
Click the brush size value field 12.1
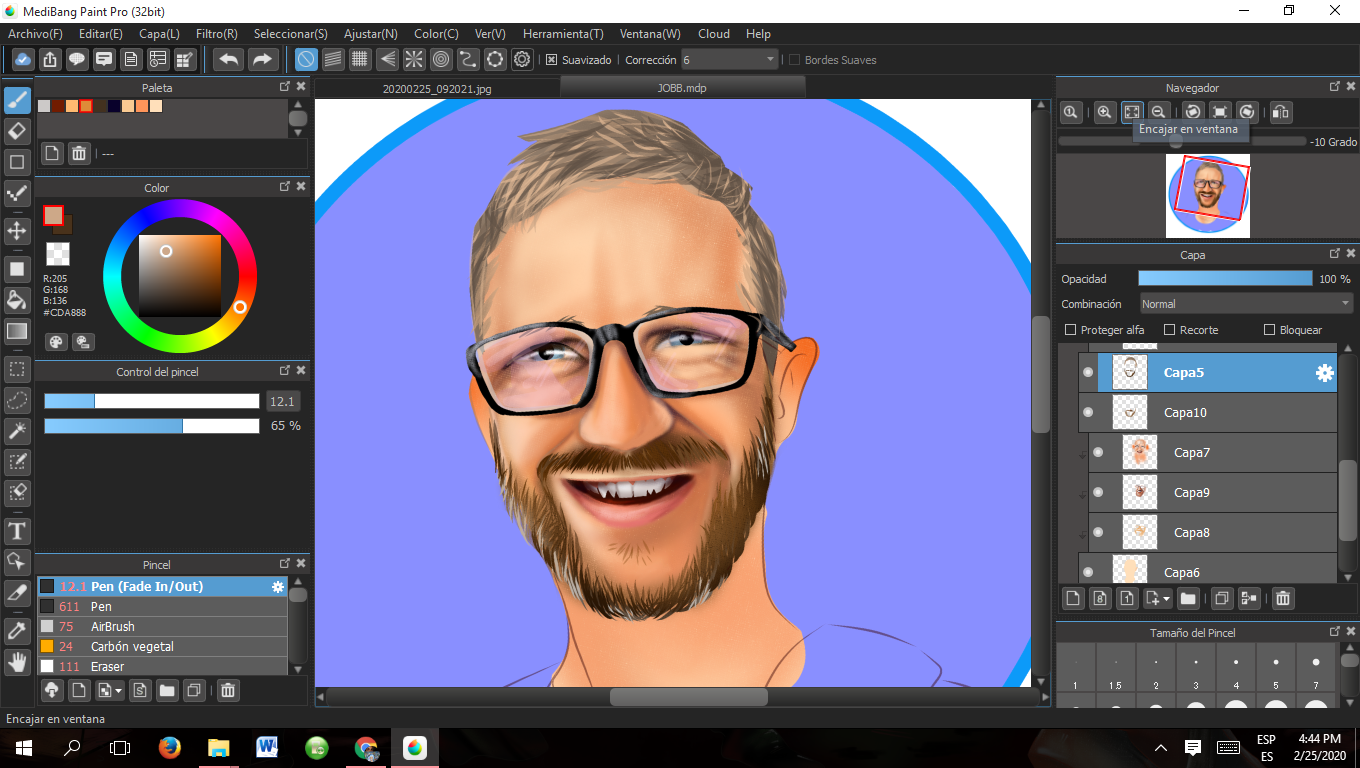coord(283,401)
